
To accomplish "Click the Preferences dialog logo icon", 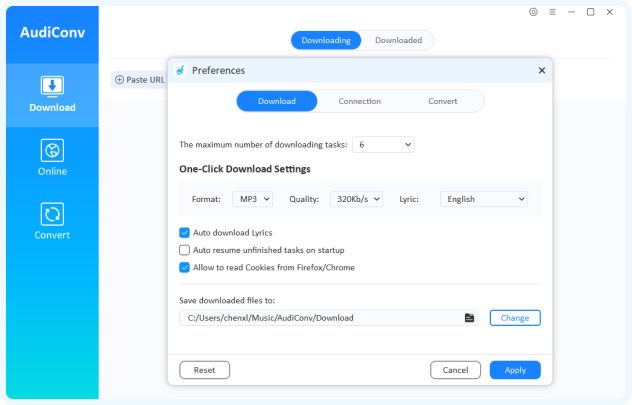I will 180,71.
